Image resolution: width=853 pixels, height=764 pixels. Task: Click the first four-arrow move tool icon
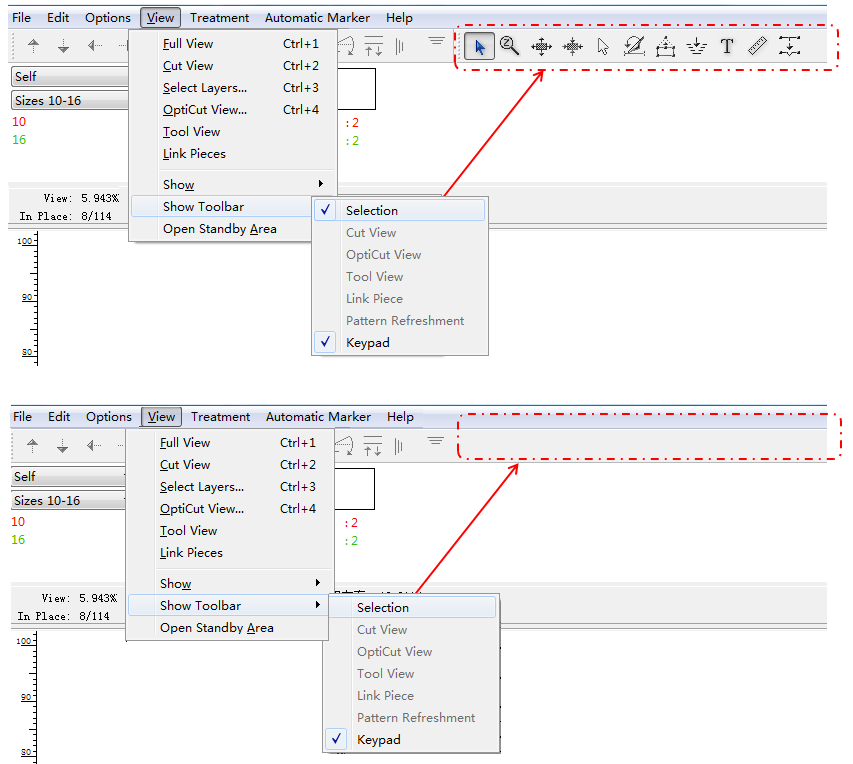[x=541, y=46]
